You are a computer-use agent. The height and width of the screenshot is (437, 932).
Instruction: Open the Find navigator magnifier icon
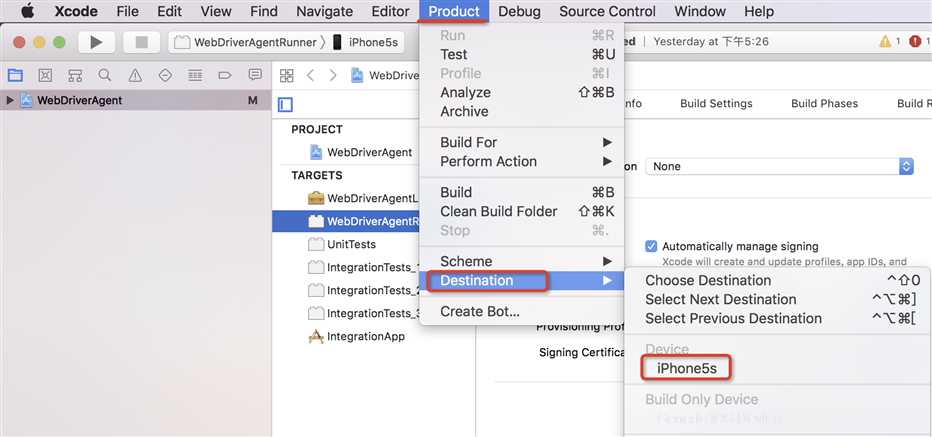coord(105,75)
